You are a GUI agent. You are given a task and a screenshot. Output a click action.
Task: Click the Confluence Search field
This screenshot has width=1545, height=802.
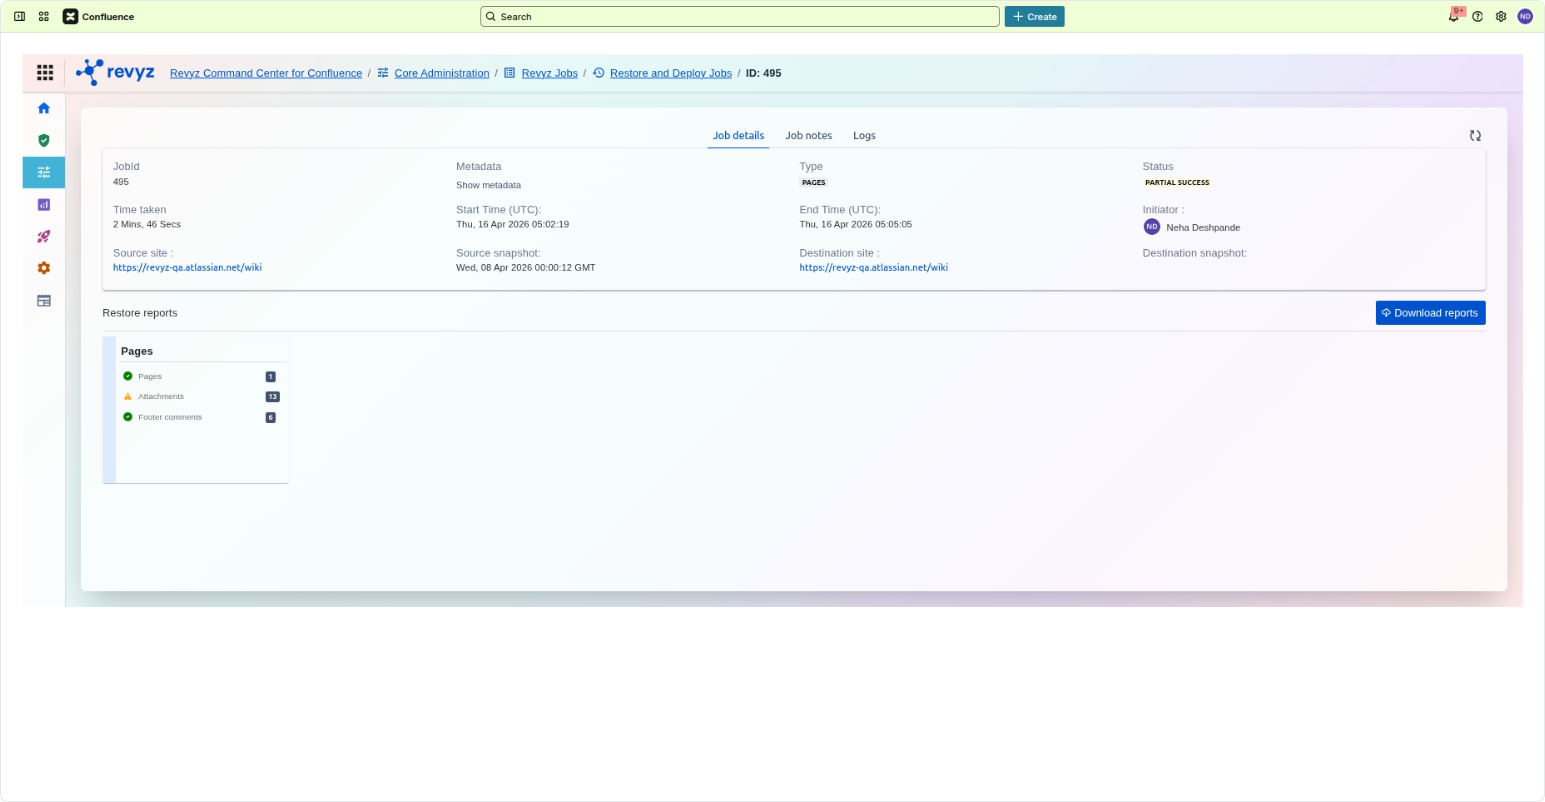740,17
